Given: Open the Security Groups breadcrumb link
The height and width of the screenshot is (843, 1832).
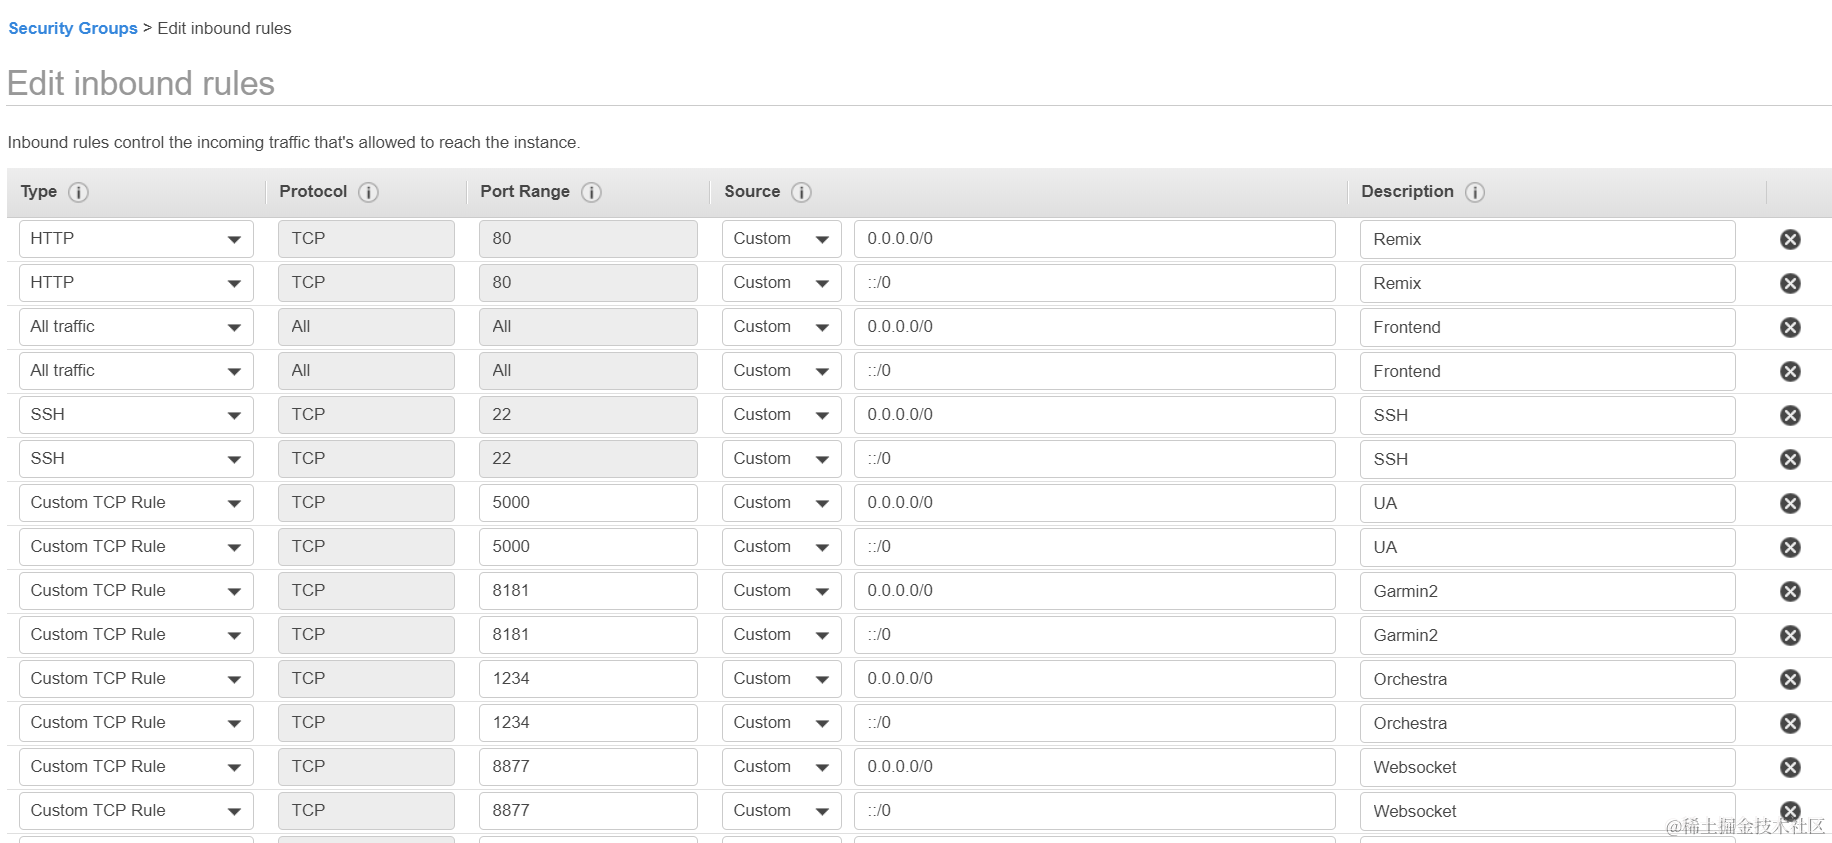Looking at the screenshot, I should tap(73, 28).
